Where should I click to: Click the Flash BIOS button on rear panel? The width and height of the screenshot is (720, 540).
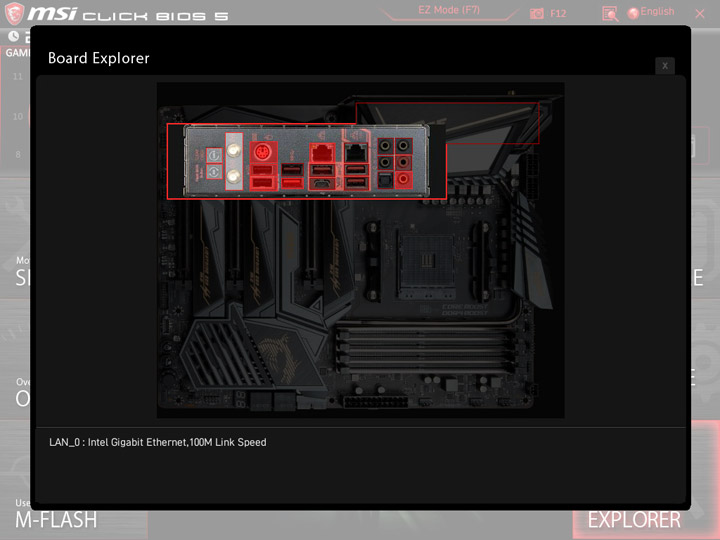[214, 172]
